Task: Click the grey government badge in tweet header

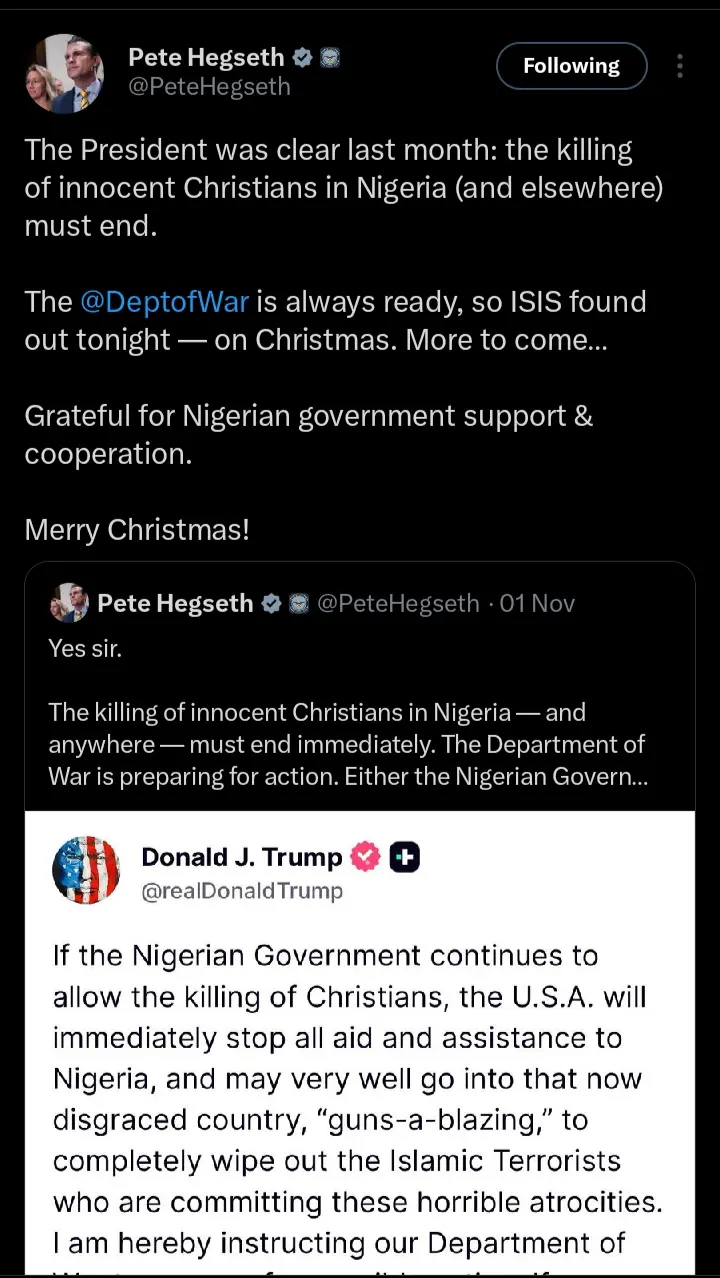Action: click(329, 58)
